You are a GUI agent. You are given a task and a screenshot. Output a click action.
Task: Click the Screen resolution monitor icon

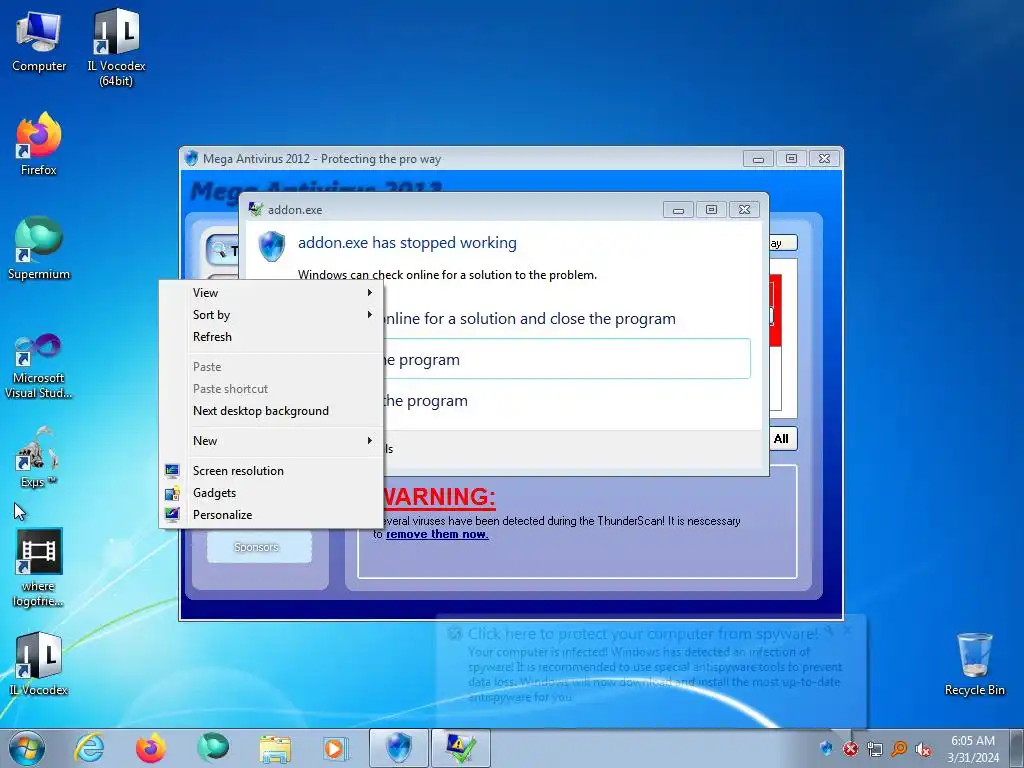click(x=172, y=471)
